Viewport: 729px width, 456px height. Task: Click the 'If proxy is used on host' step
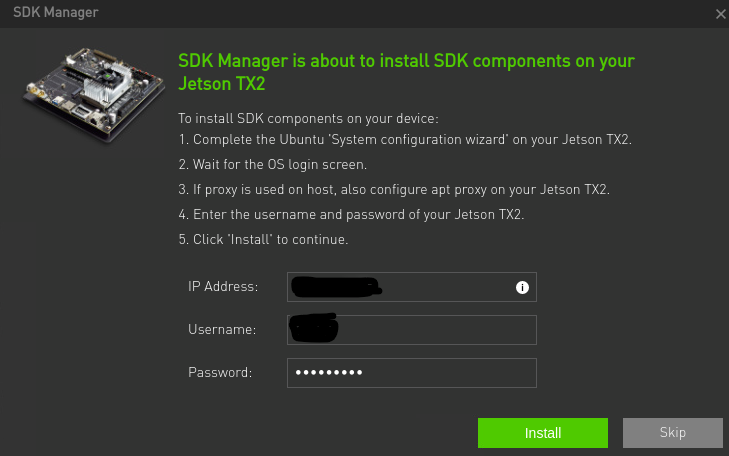click(x=394, y=190)
